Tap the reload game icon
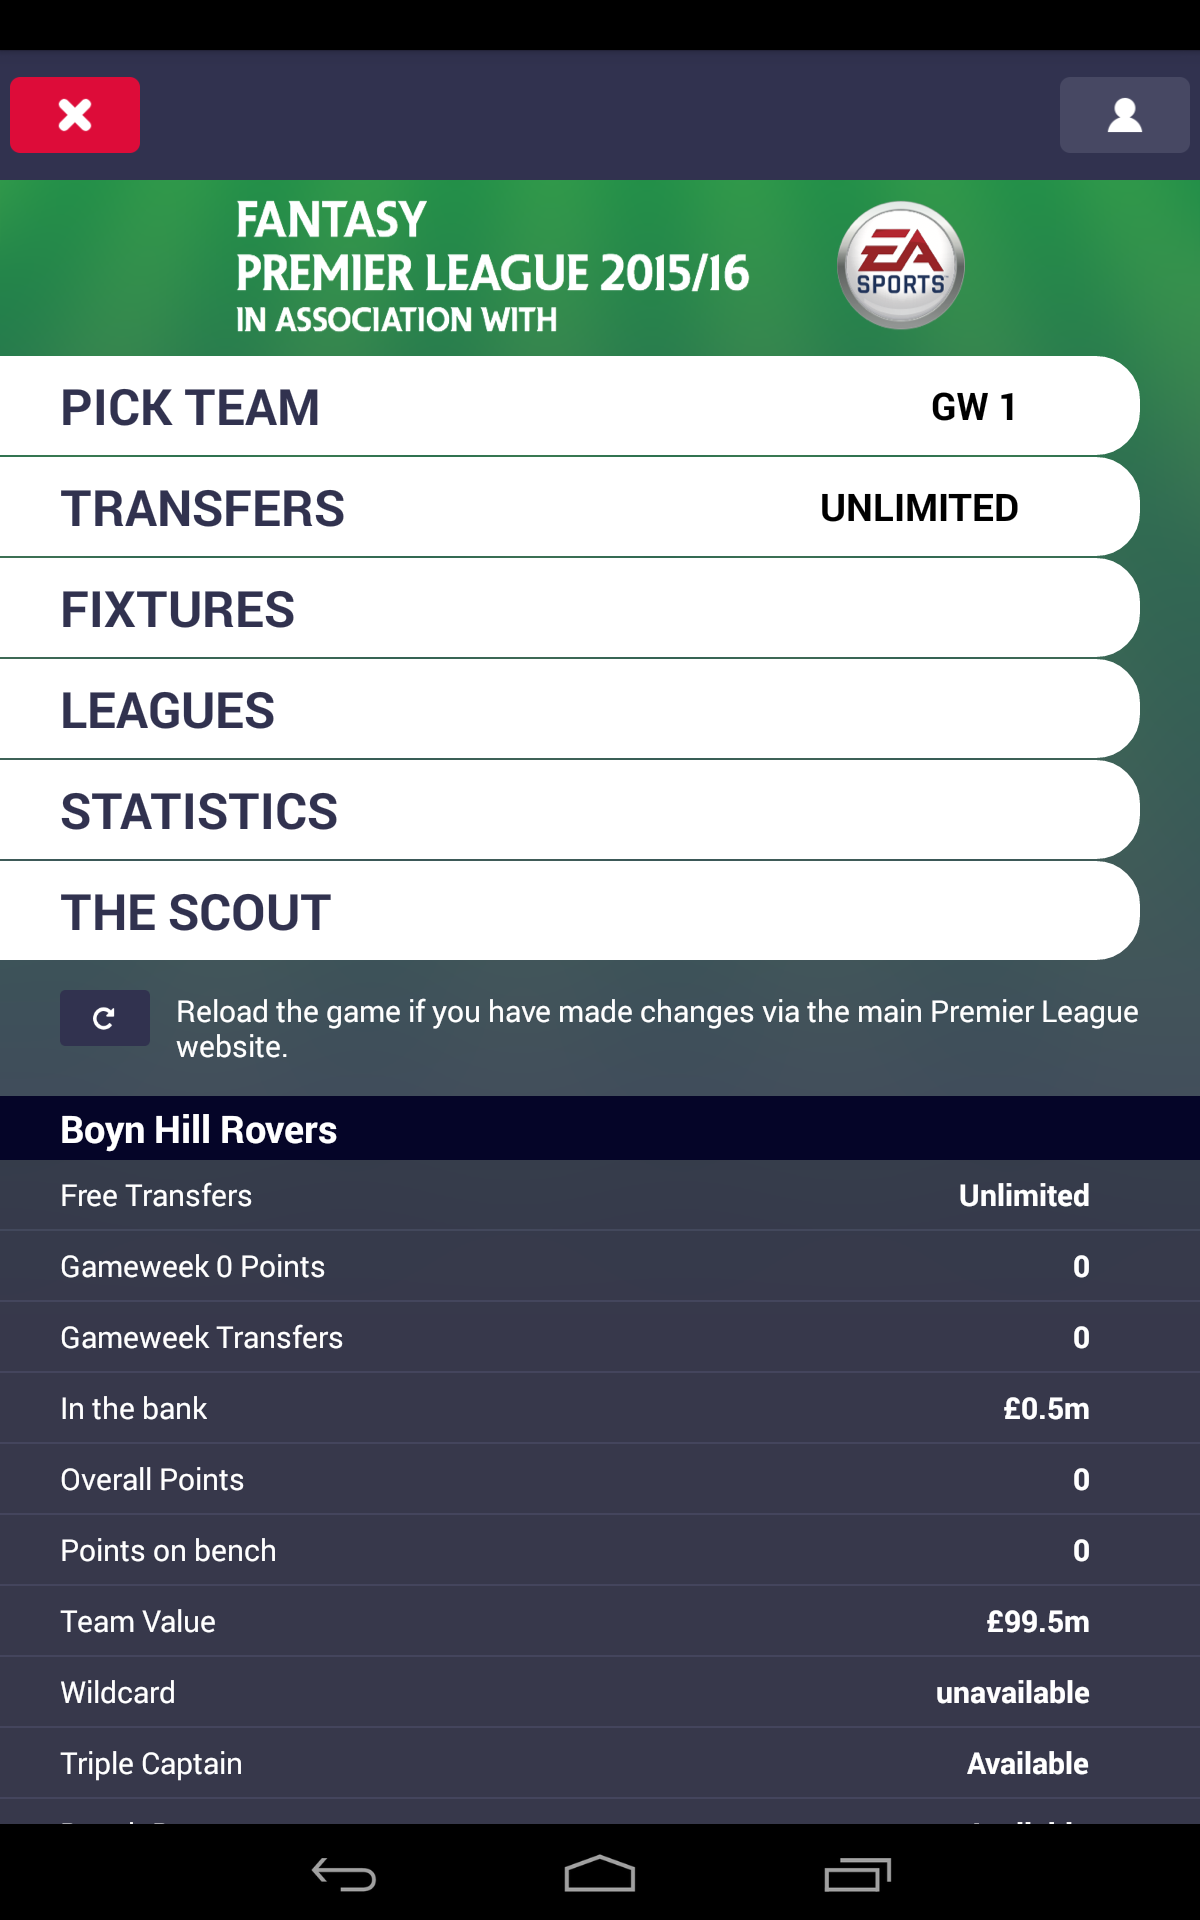Viewport: 1200px width, 1920px height. [x=105, y=1018]
